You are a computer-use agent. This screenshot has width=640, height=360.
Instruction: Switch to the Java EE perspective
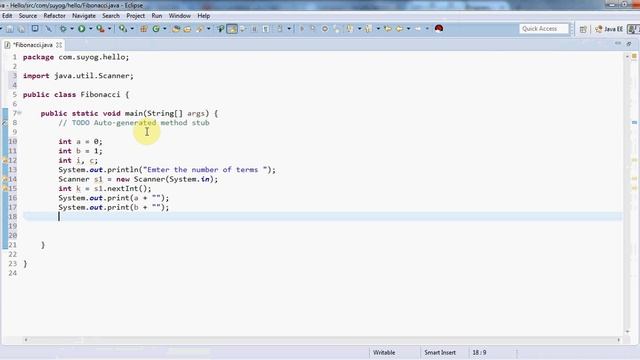[609, 29]
